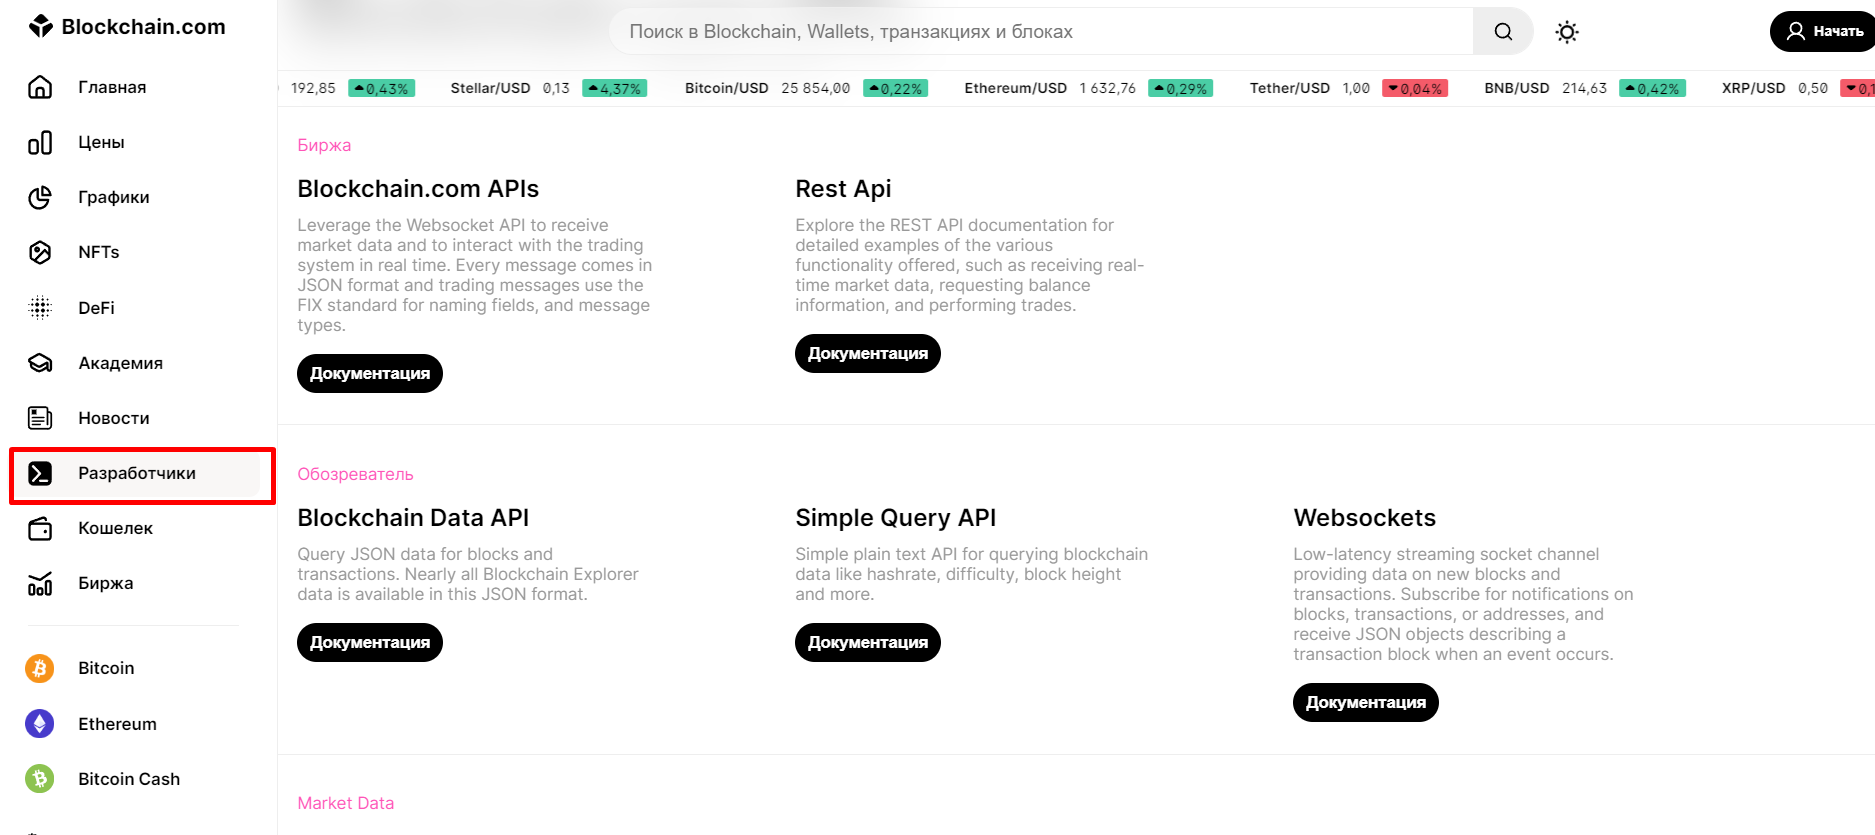Click the Новости newspaper icon
The height and width of the screenshot is (835, 1875).
pyautogui.click(x=40, y=418)
